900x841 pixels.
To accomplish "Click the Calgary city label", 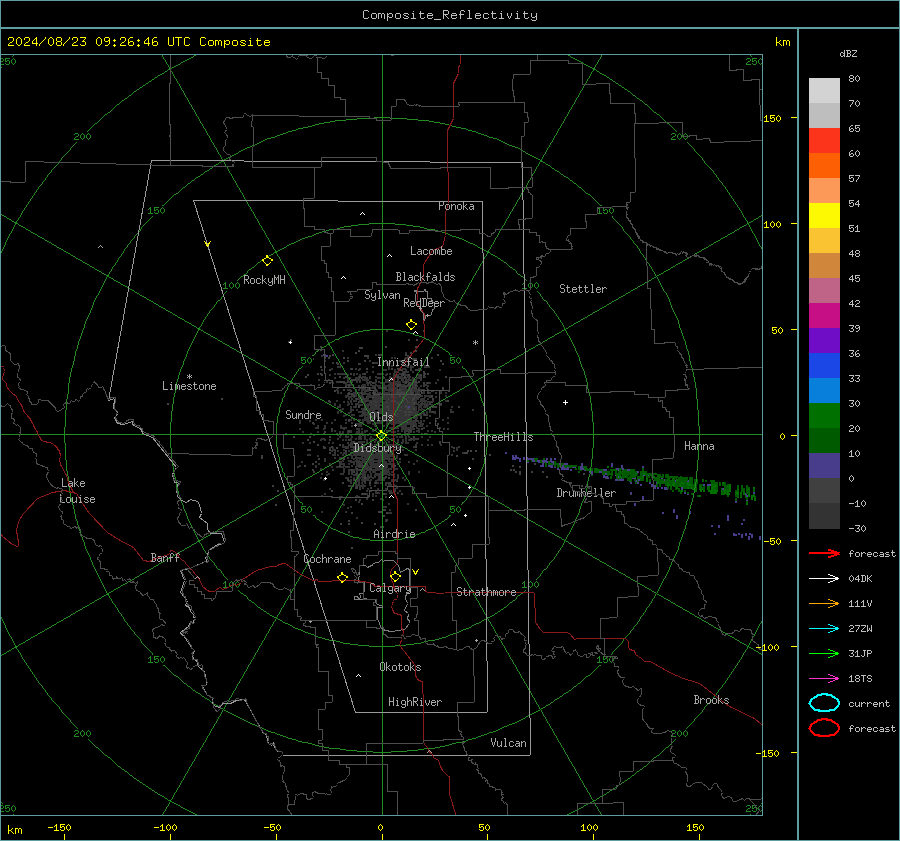I will coord(390,588).
